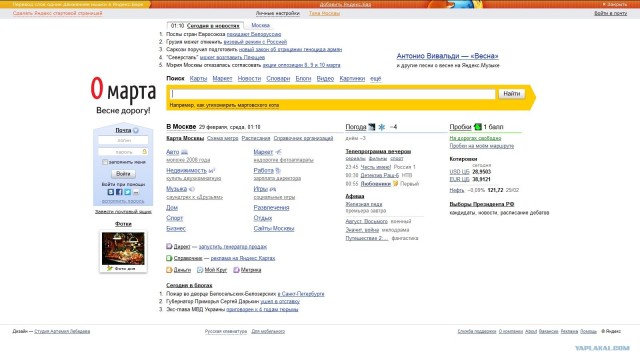Click the USD ЦБ exchange rate link
This screenshot has width=640, height=360.
pos(459,172)
